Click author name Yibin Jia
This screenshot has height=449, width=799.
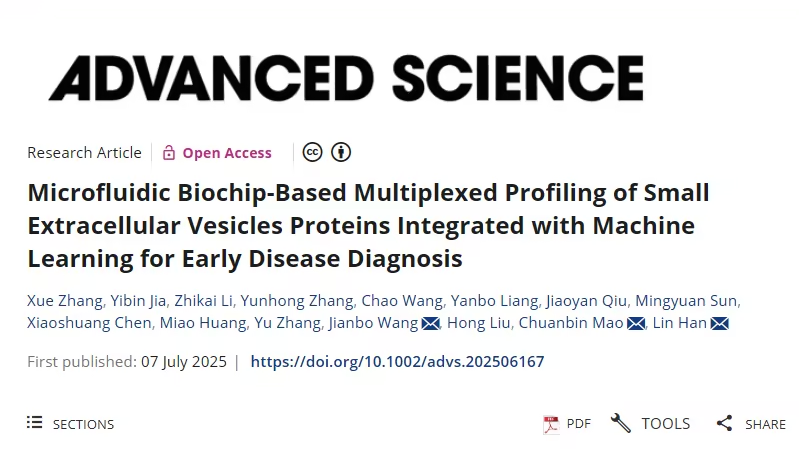tap(138, 301)
